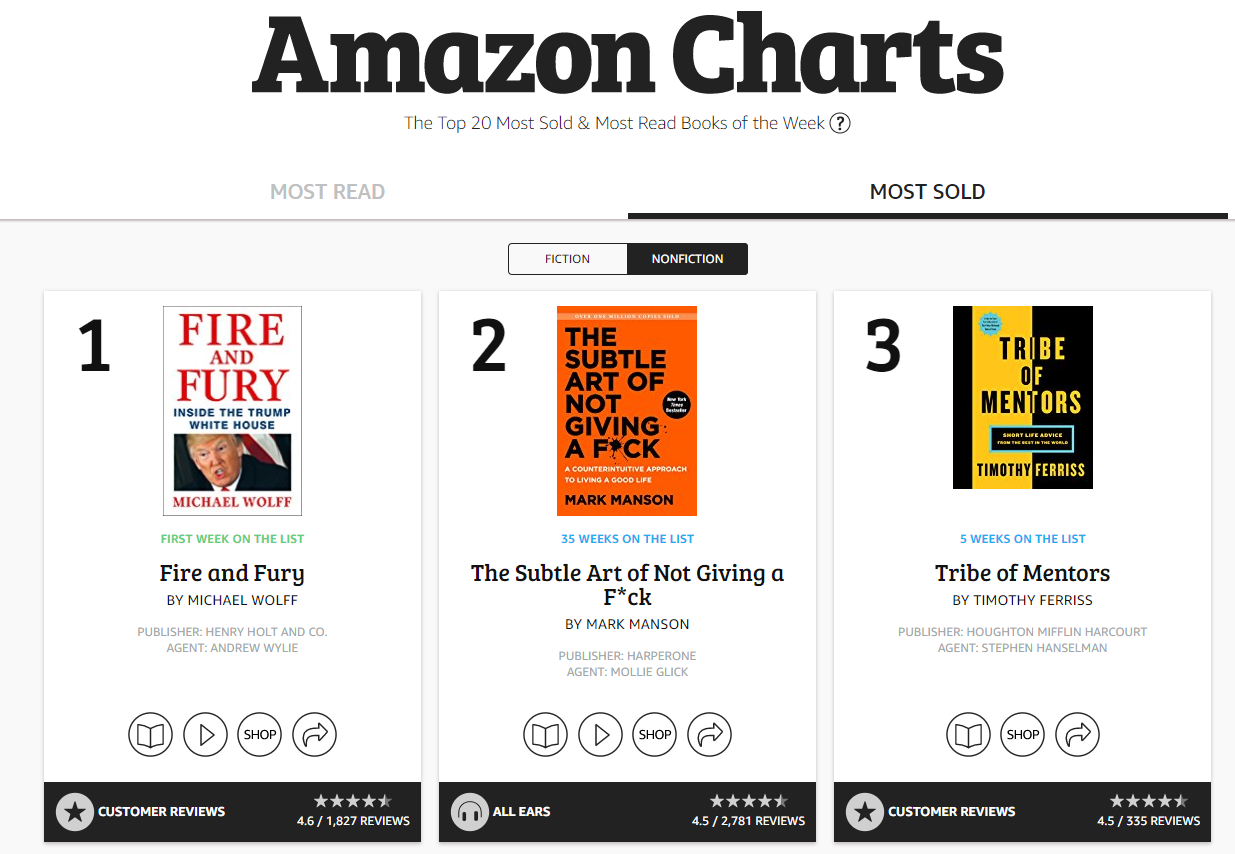Screen dimensions: 1235x854
Task: Click the SHOP icon under The Subtle Art
Action: pyautogui.click(x=655, y=735)
